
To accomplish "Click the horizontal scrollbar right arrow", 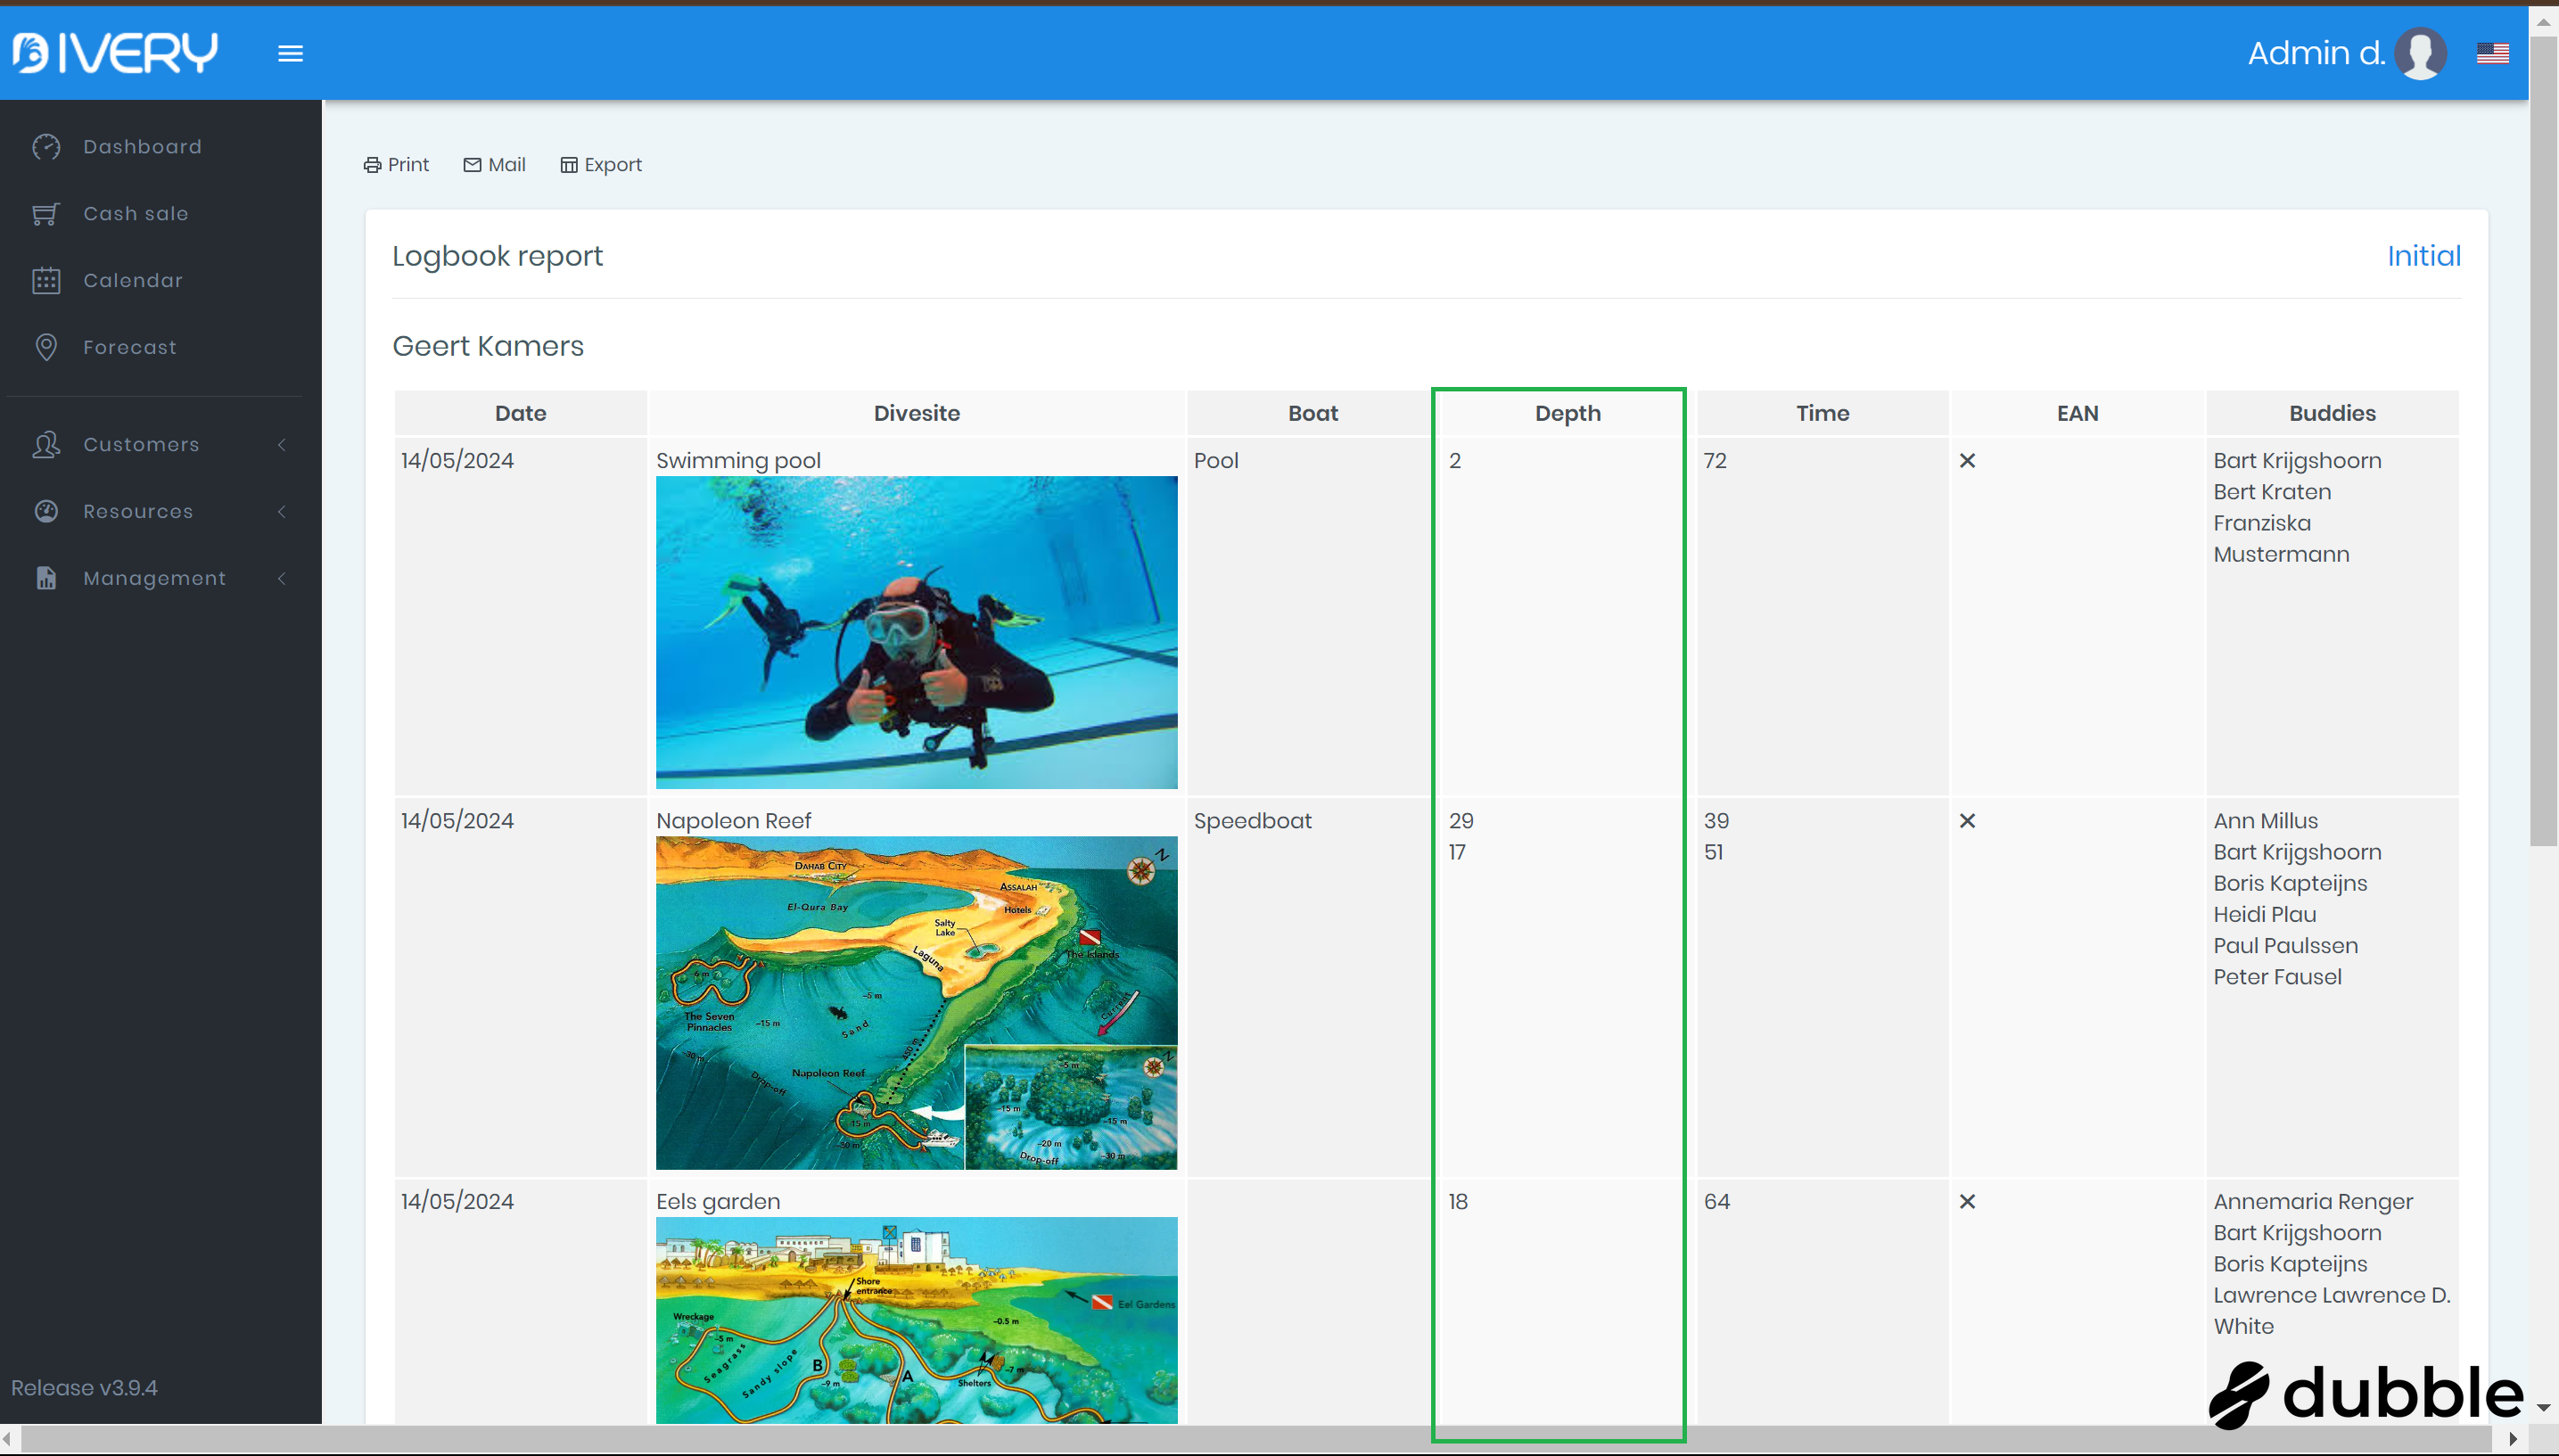I will click(x=2514, y=1439).
